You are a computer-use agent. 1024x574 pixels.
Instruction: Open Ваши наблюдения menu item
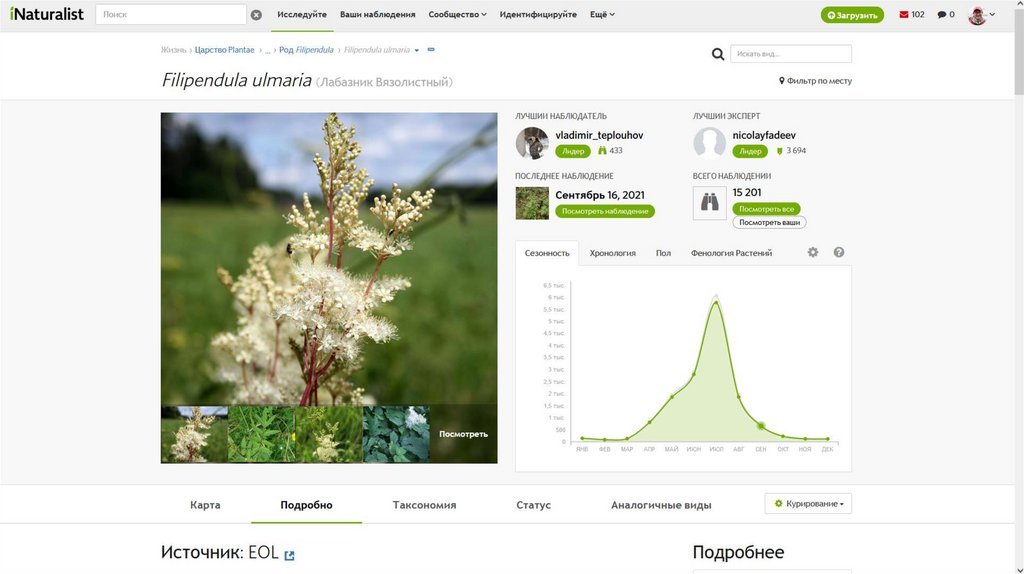click(377, 14)
